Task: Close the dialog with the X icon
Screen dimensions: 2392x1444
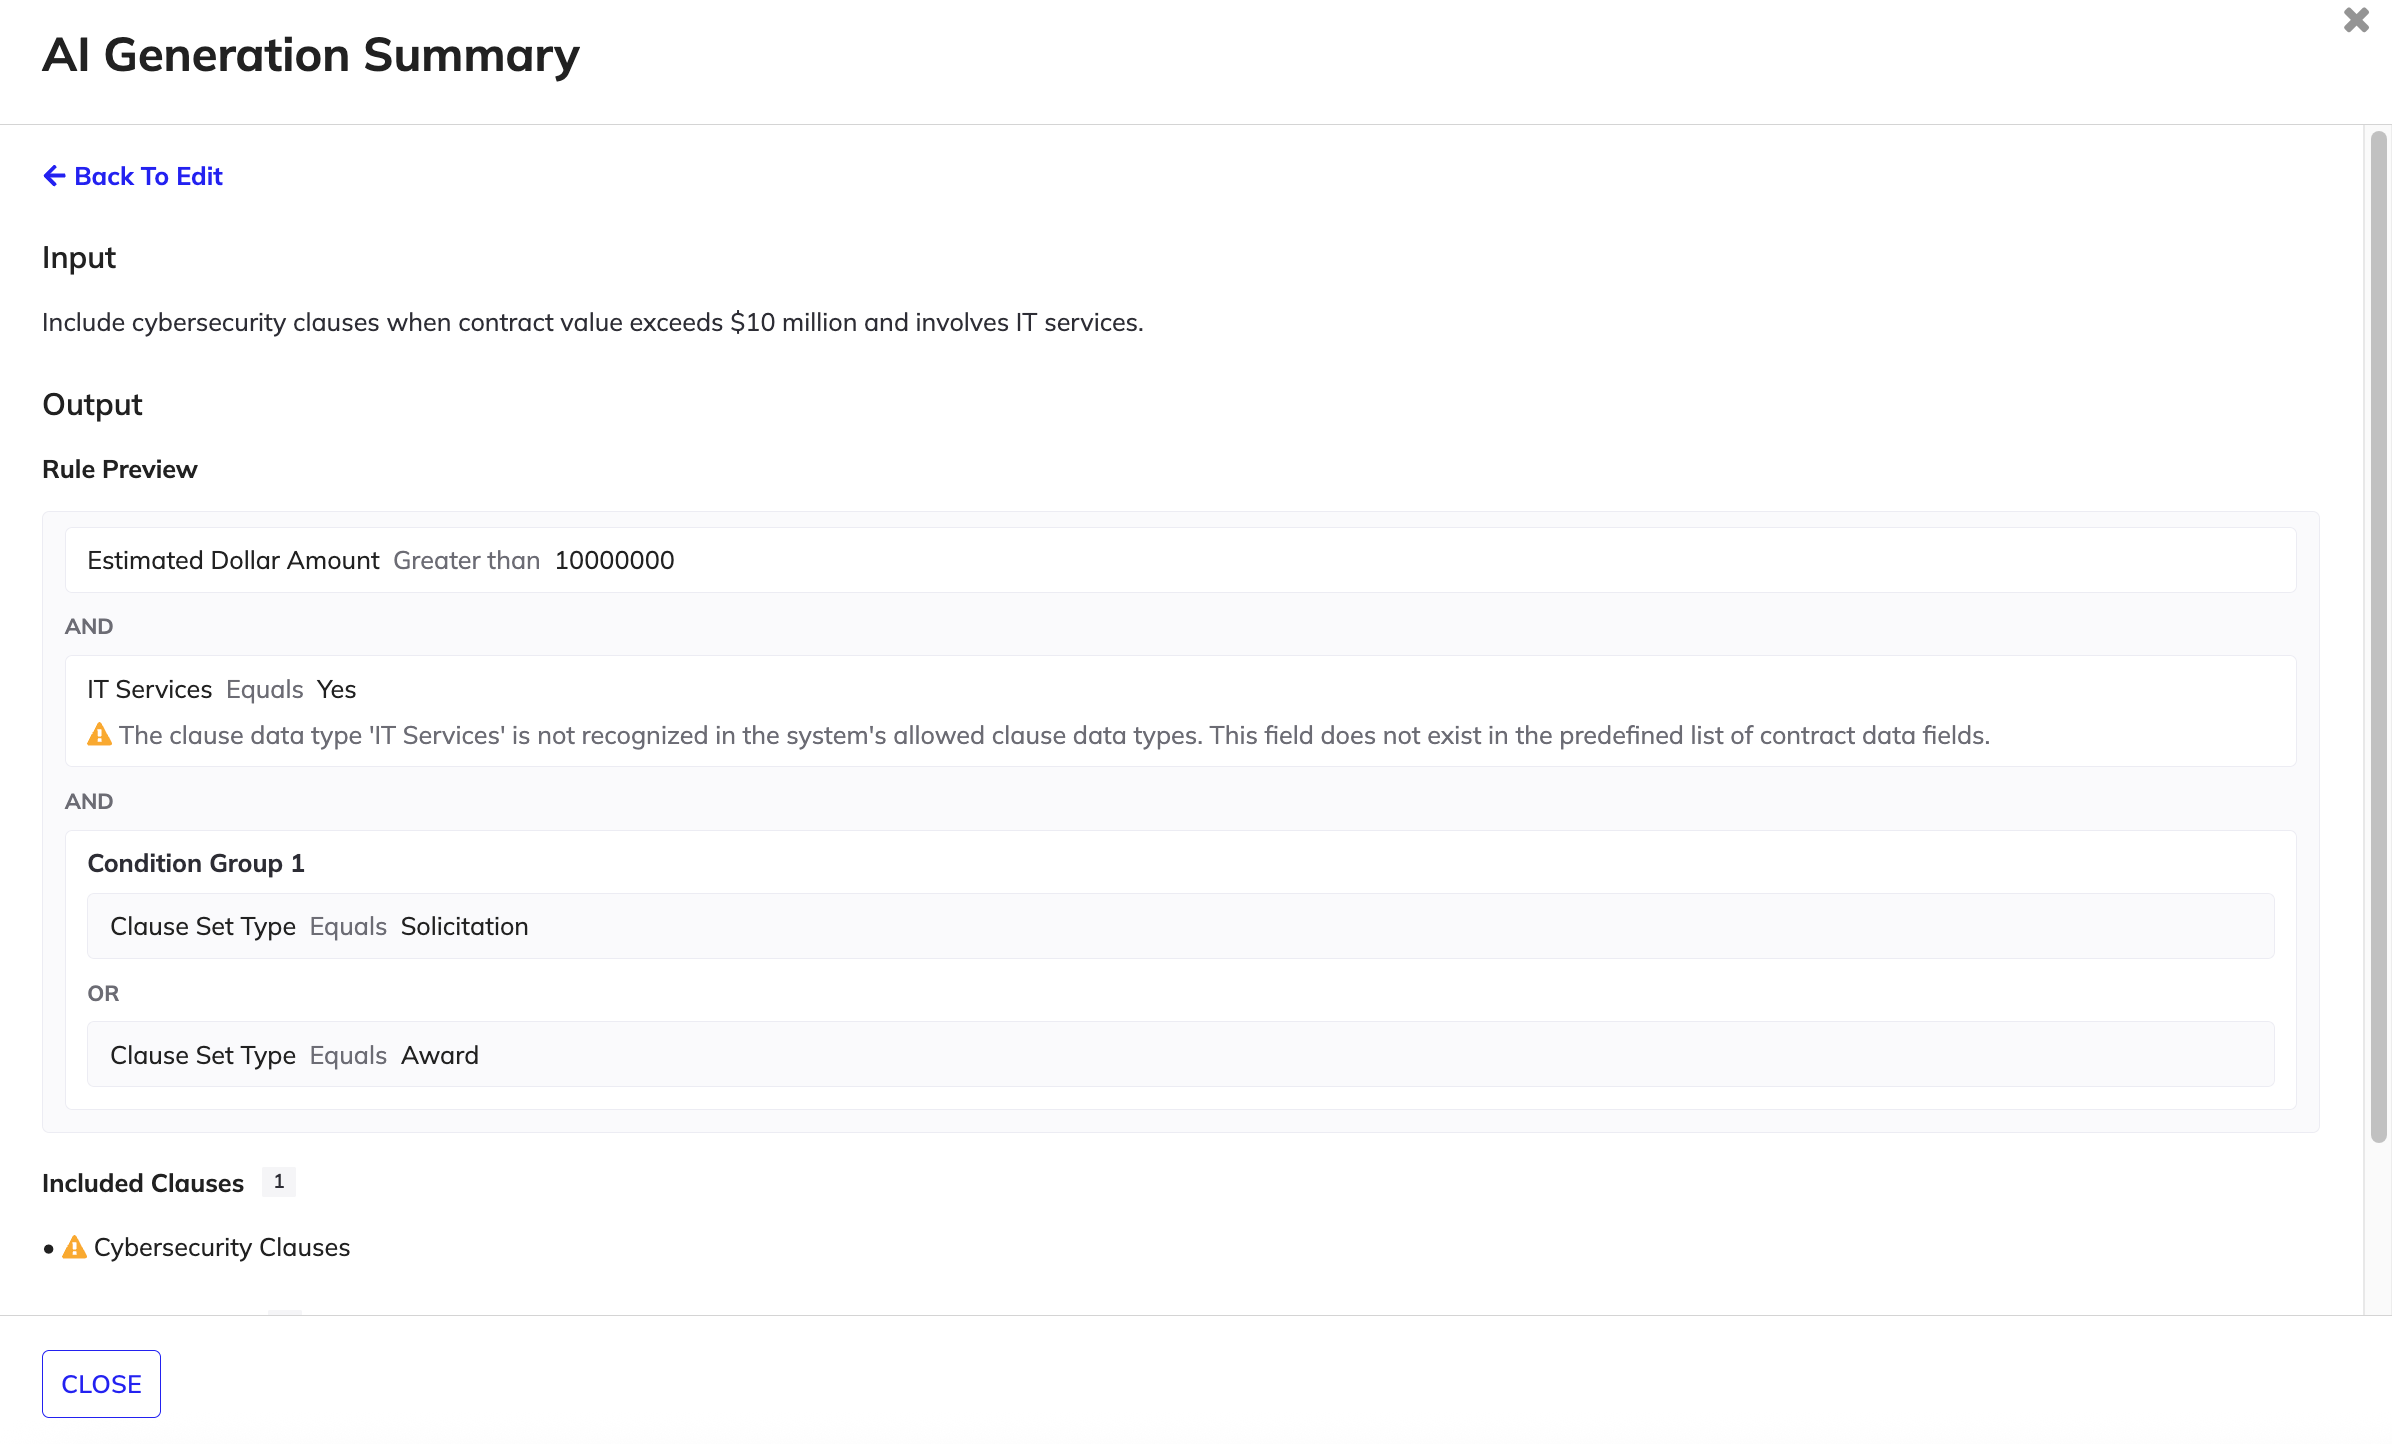Action: 2356,20
